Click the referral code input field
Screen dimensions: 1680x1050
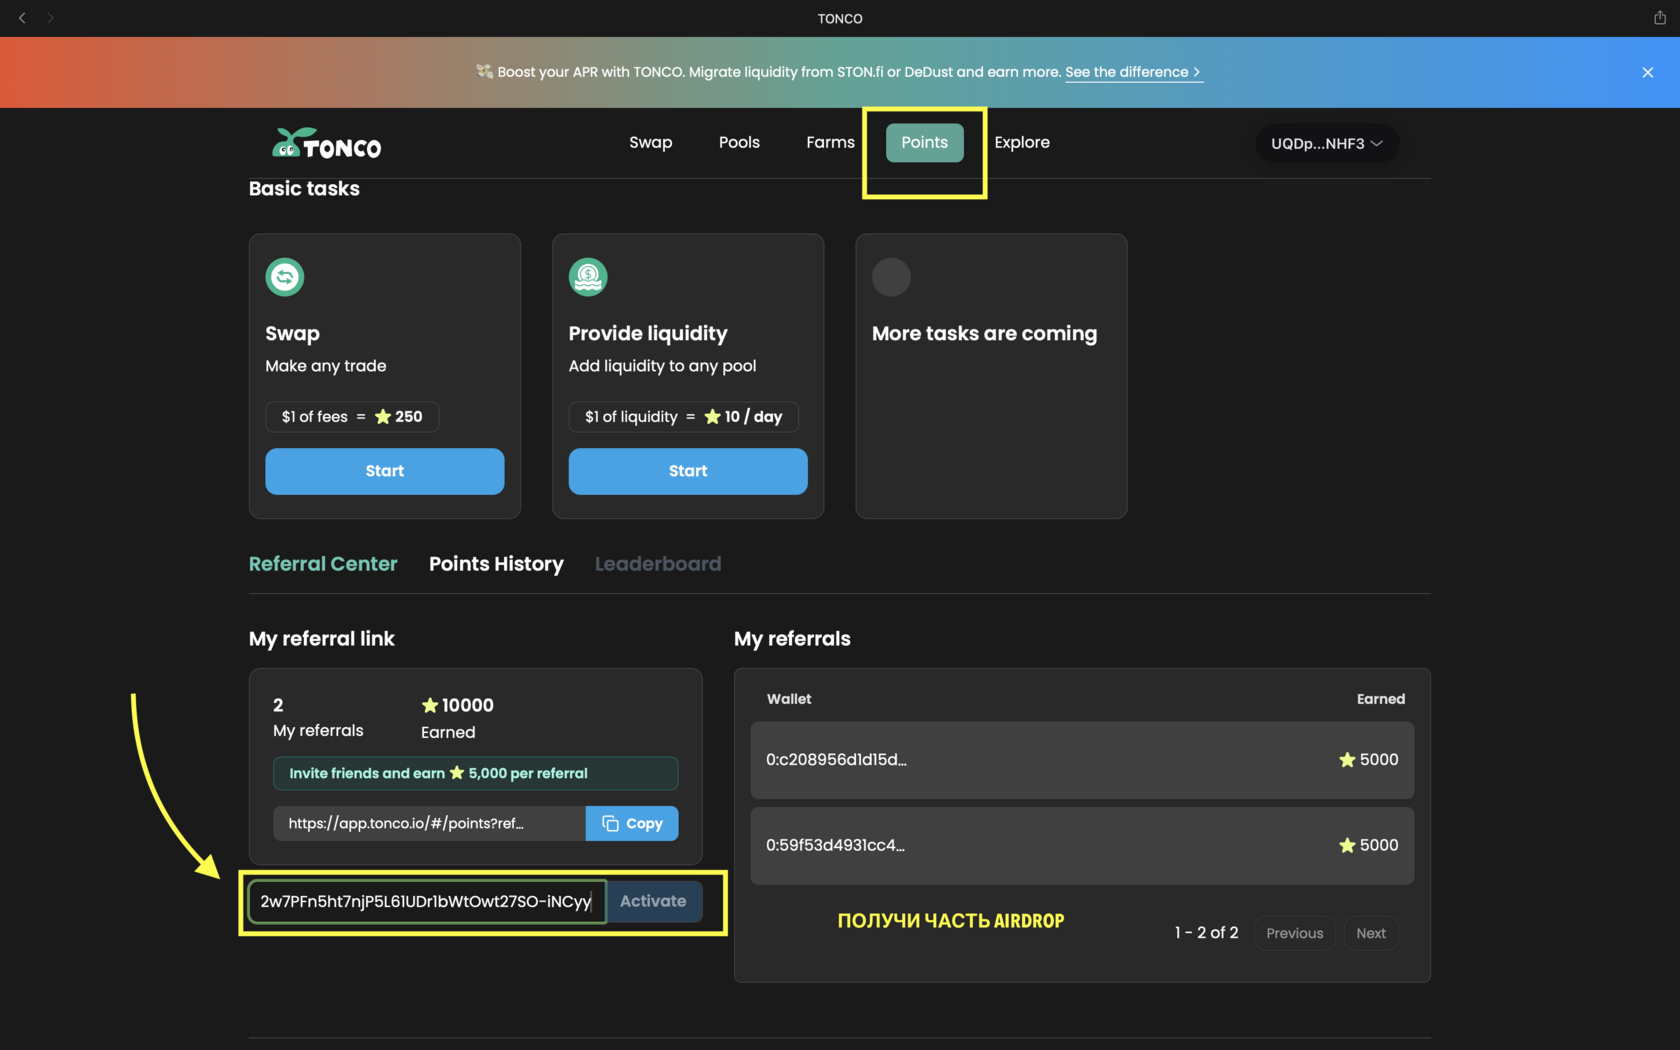427,901
